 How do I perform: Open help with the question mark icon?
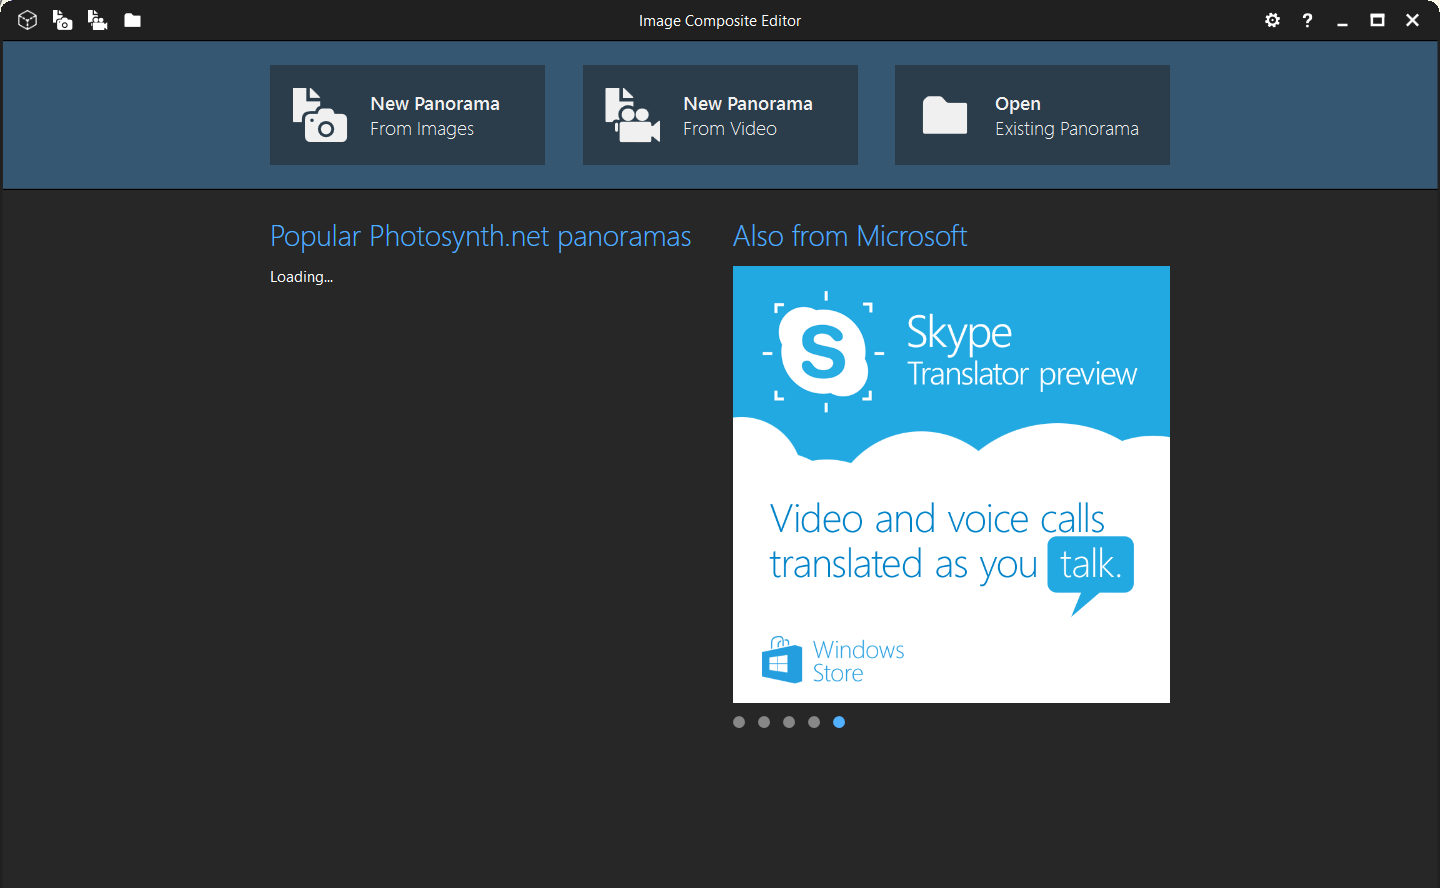pyautogui.click(x=1307, y=20)
